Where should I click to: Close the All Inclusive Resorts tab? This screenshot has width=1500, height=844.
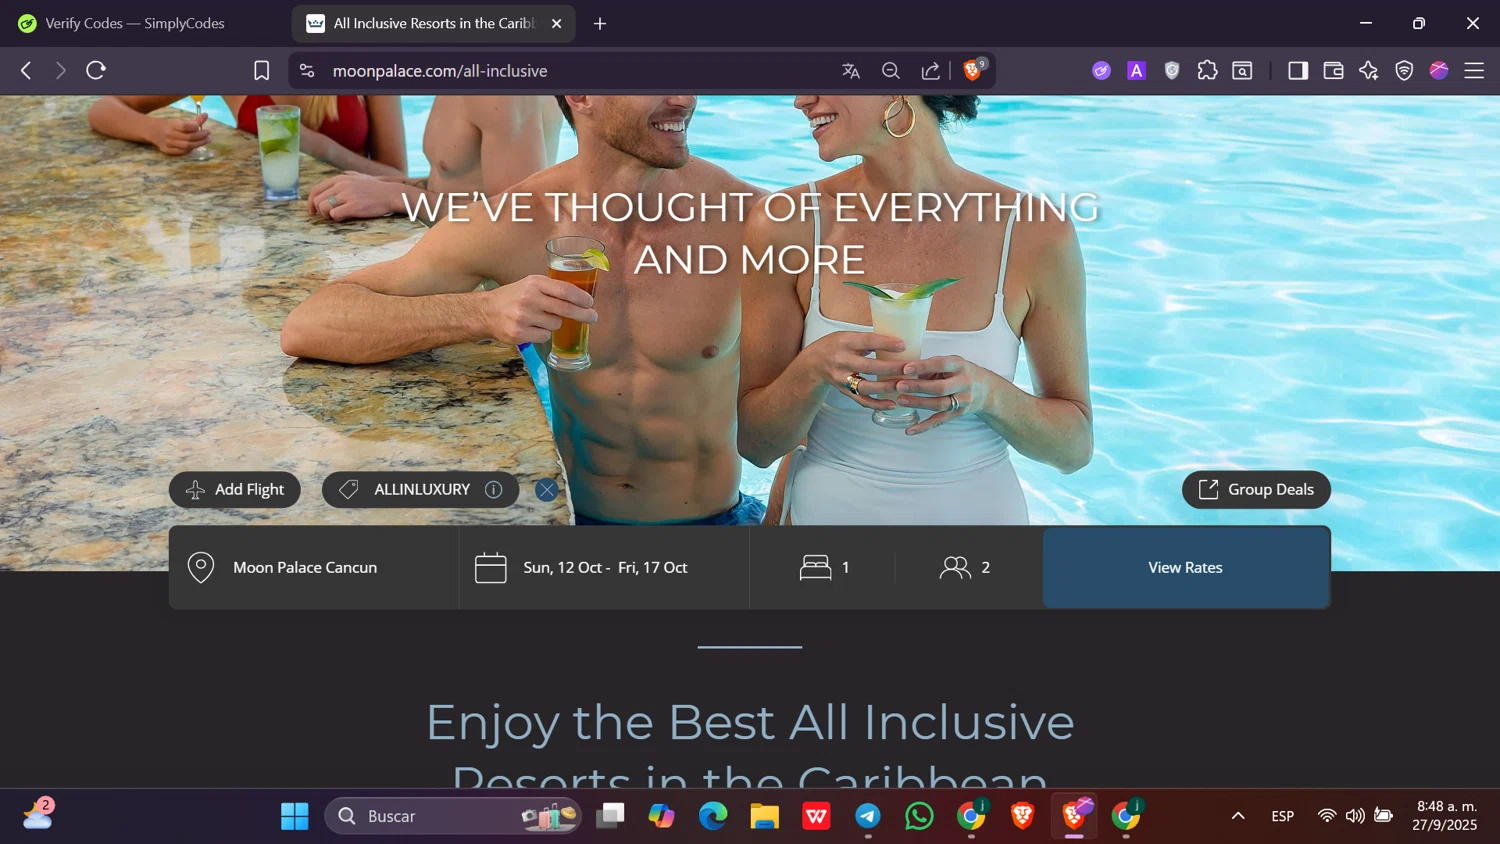tap(557, 23)
